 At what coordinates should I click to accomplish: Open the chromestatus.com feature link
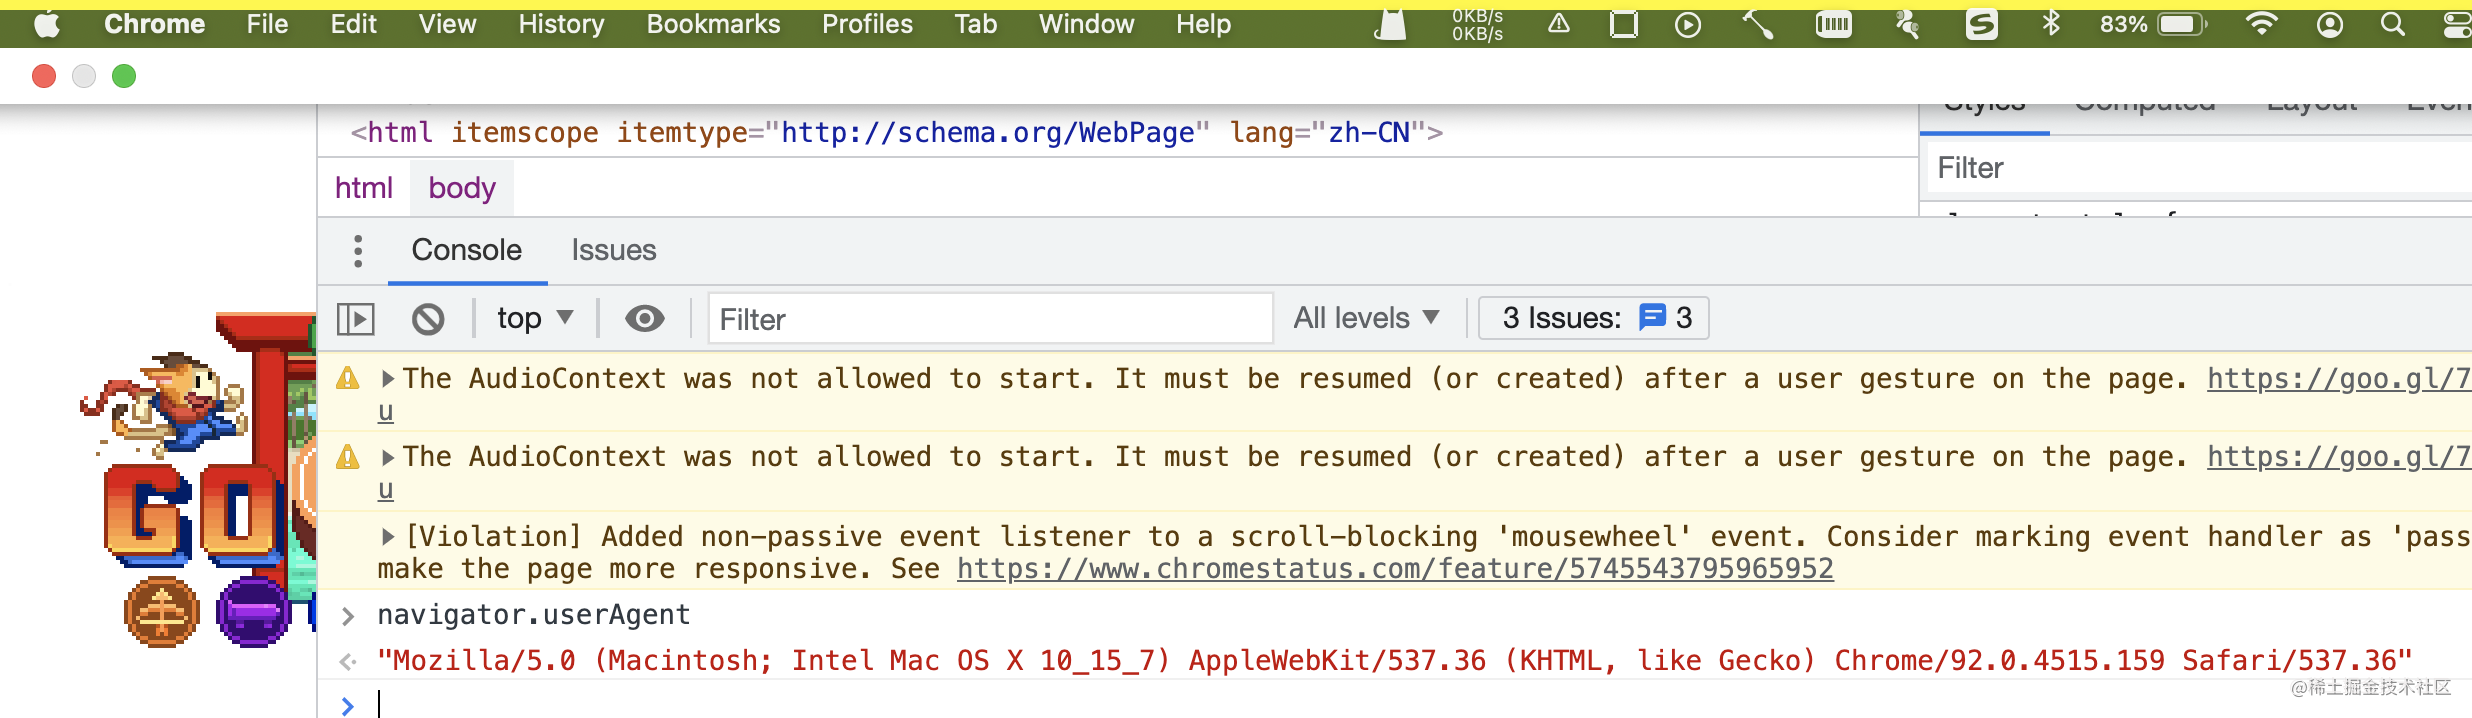click(1395, 569)
